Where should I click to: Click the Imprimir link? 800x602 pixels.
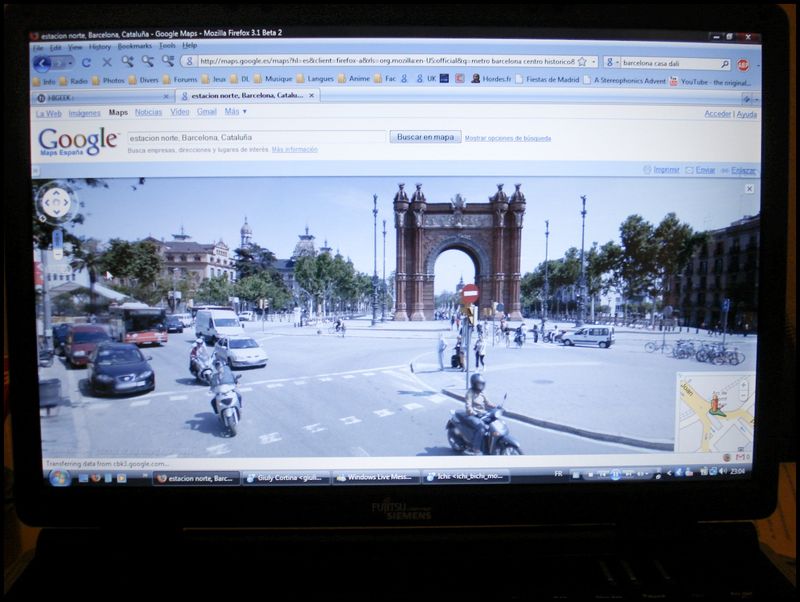(666, 170)
